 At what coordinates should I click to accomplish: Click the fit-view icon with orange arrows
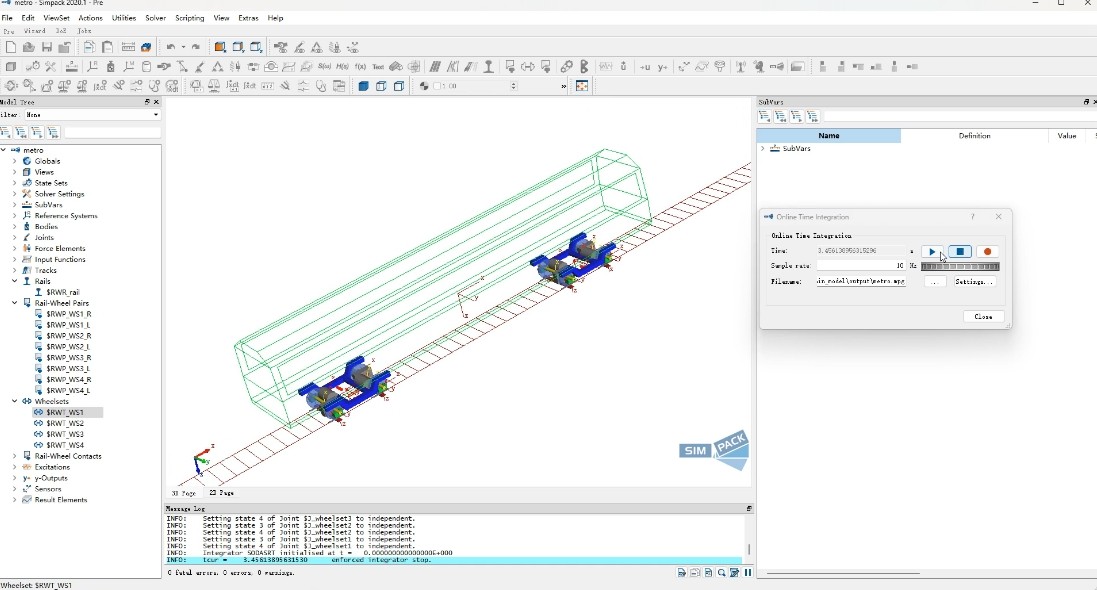point(581,86)
